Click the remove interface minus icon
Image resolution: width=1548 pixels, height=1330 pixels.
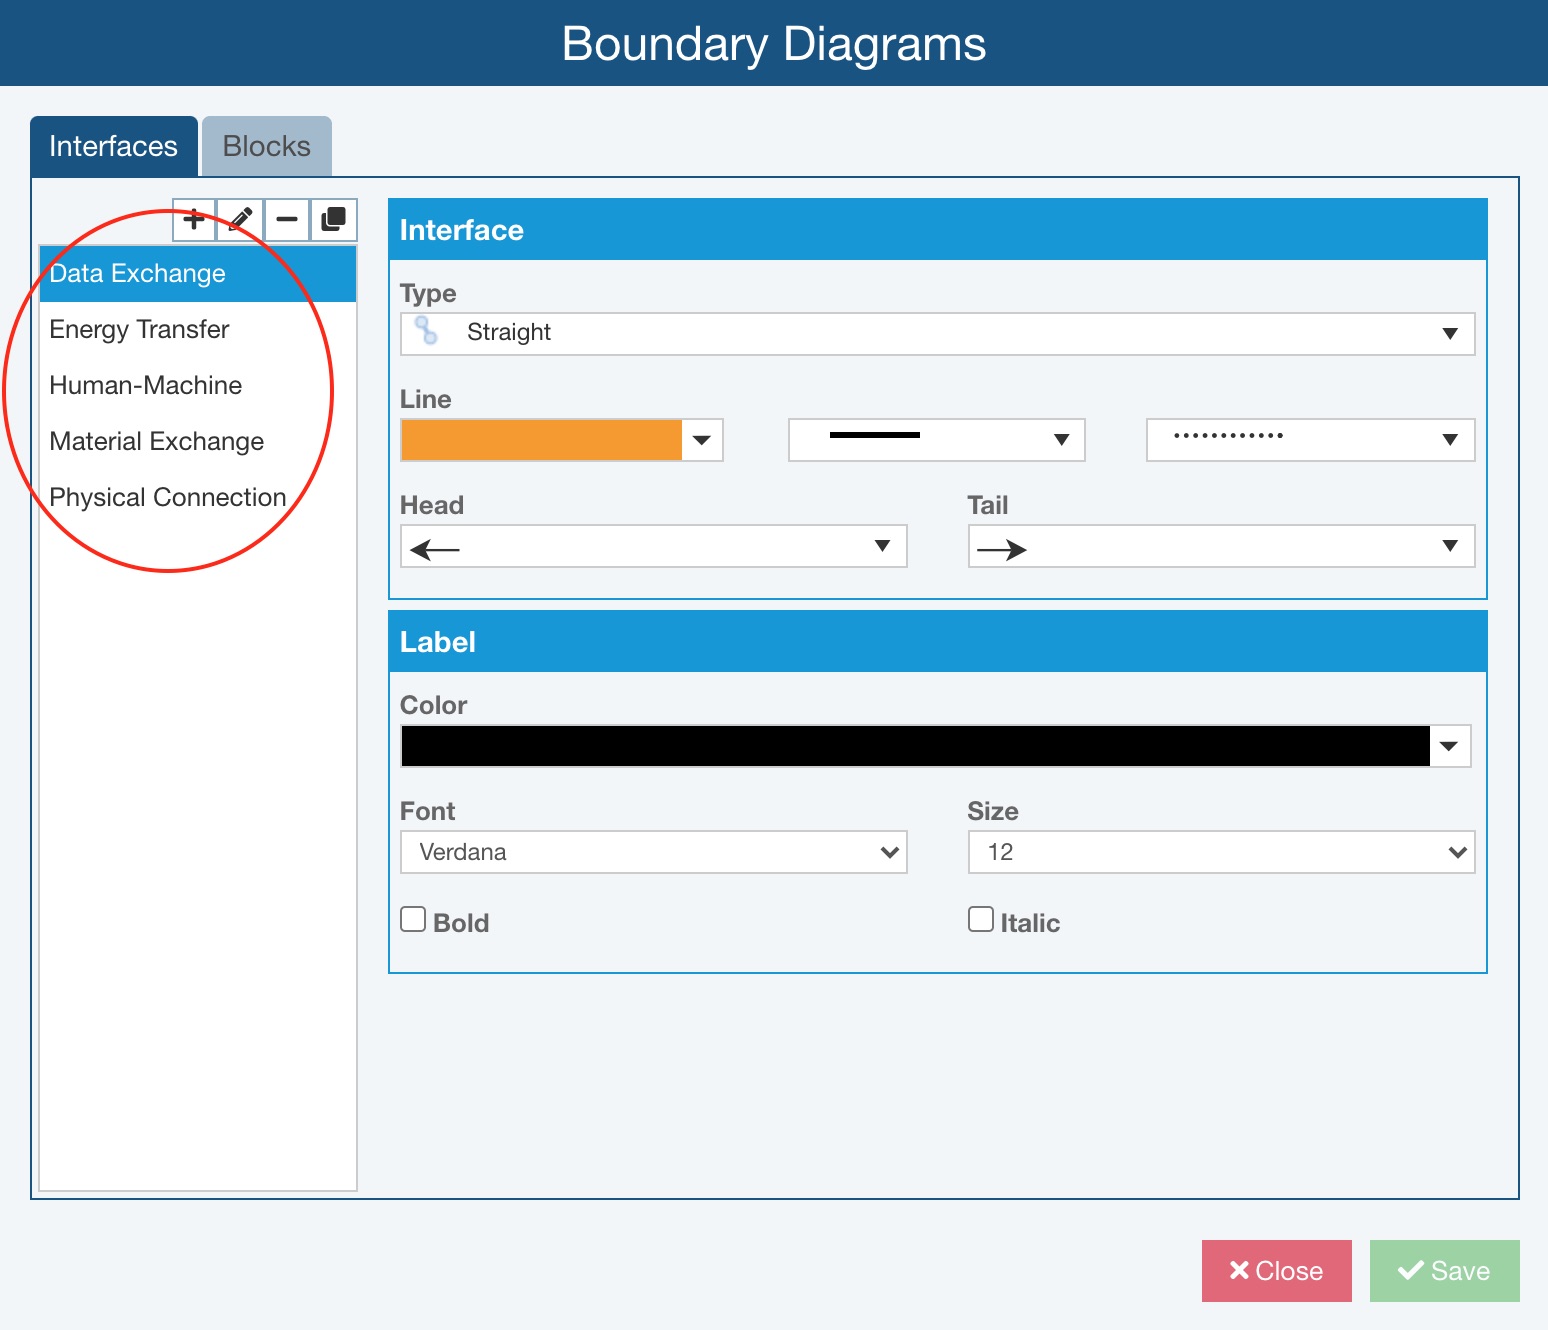(x=287, y=220)
